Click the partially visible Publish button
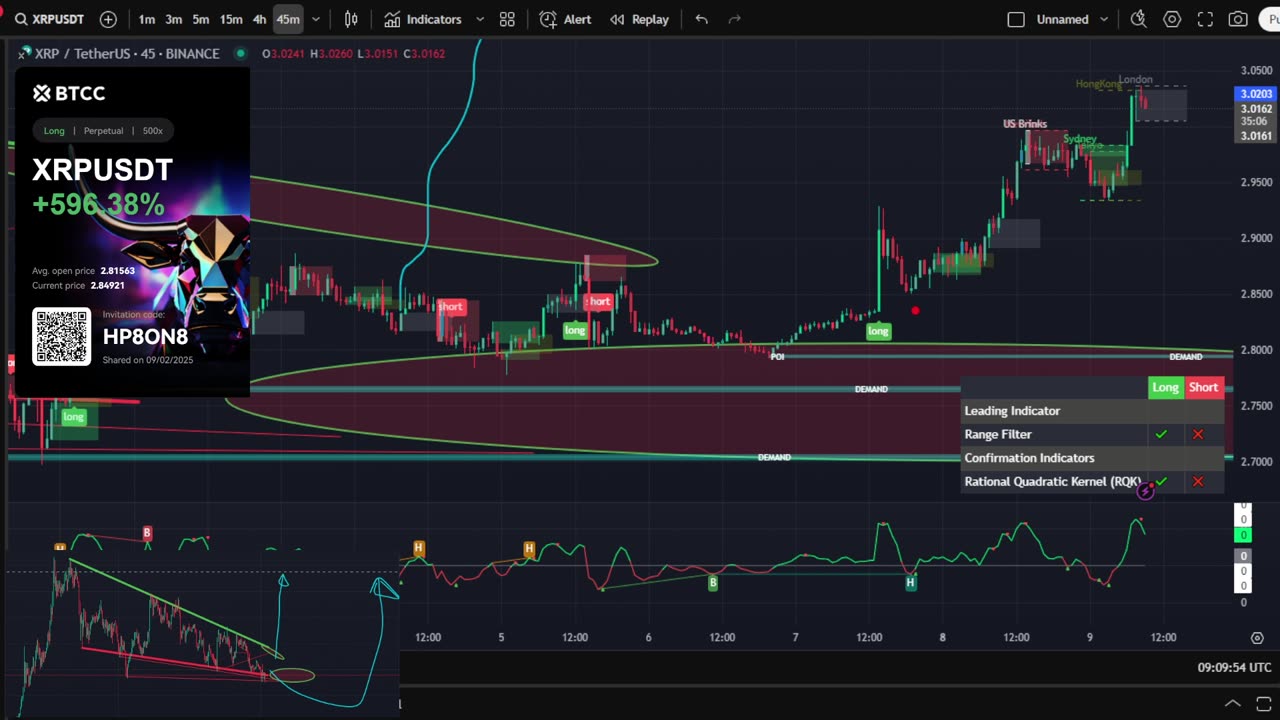The height and width of the screenshot is (720, 1280). (x=1269, y=19)
